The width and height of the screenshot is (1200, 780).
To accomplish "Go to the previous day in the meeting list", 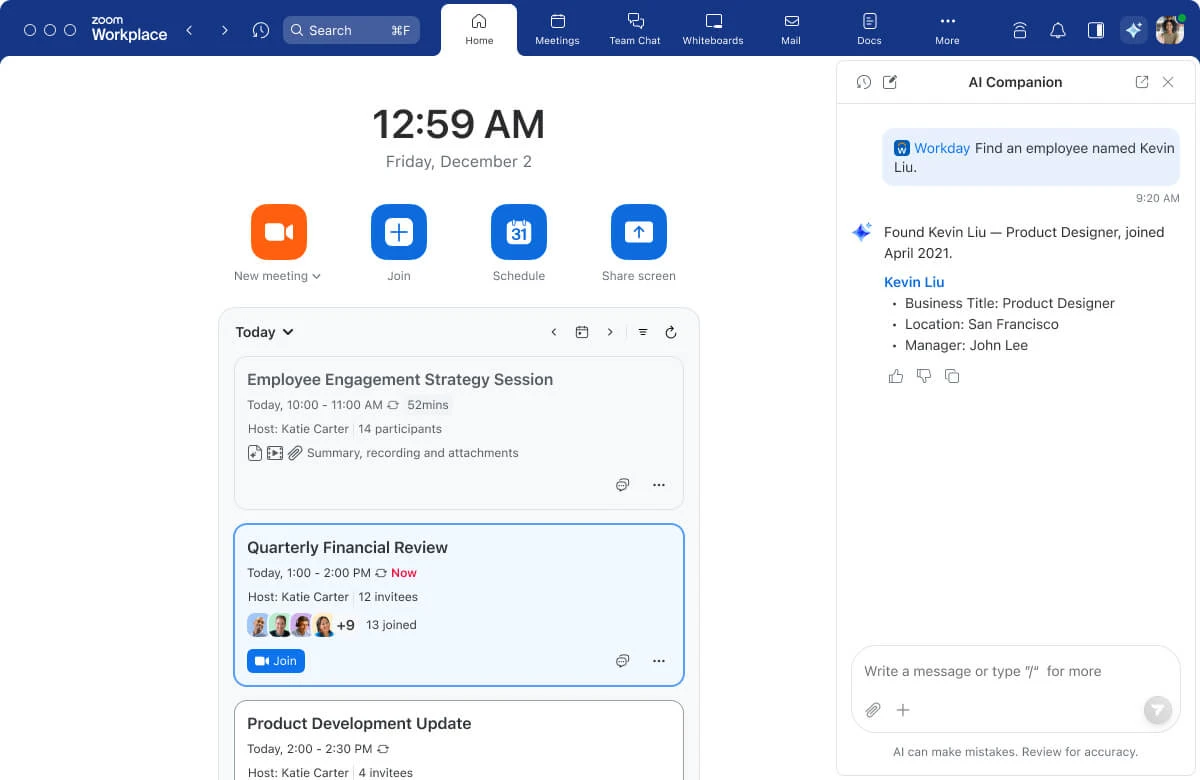I will pyautogui.click(x=554, y=332).
